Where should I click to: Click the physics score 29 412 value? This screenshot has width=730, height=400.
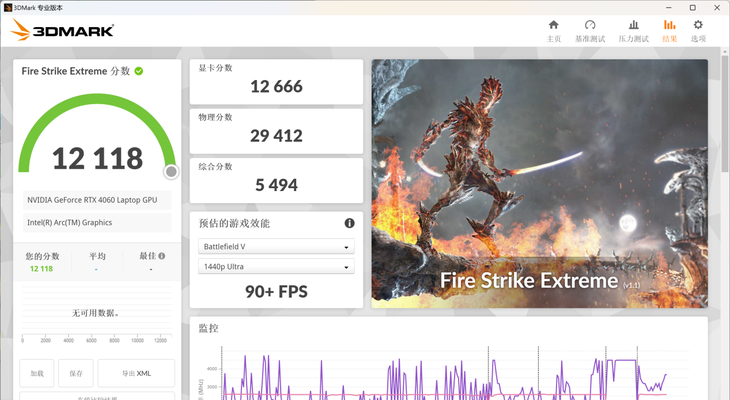pos(277,136)
